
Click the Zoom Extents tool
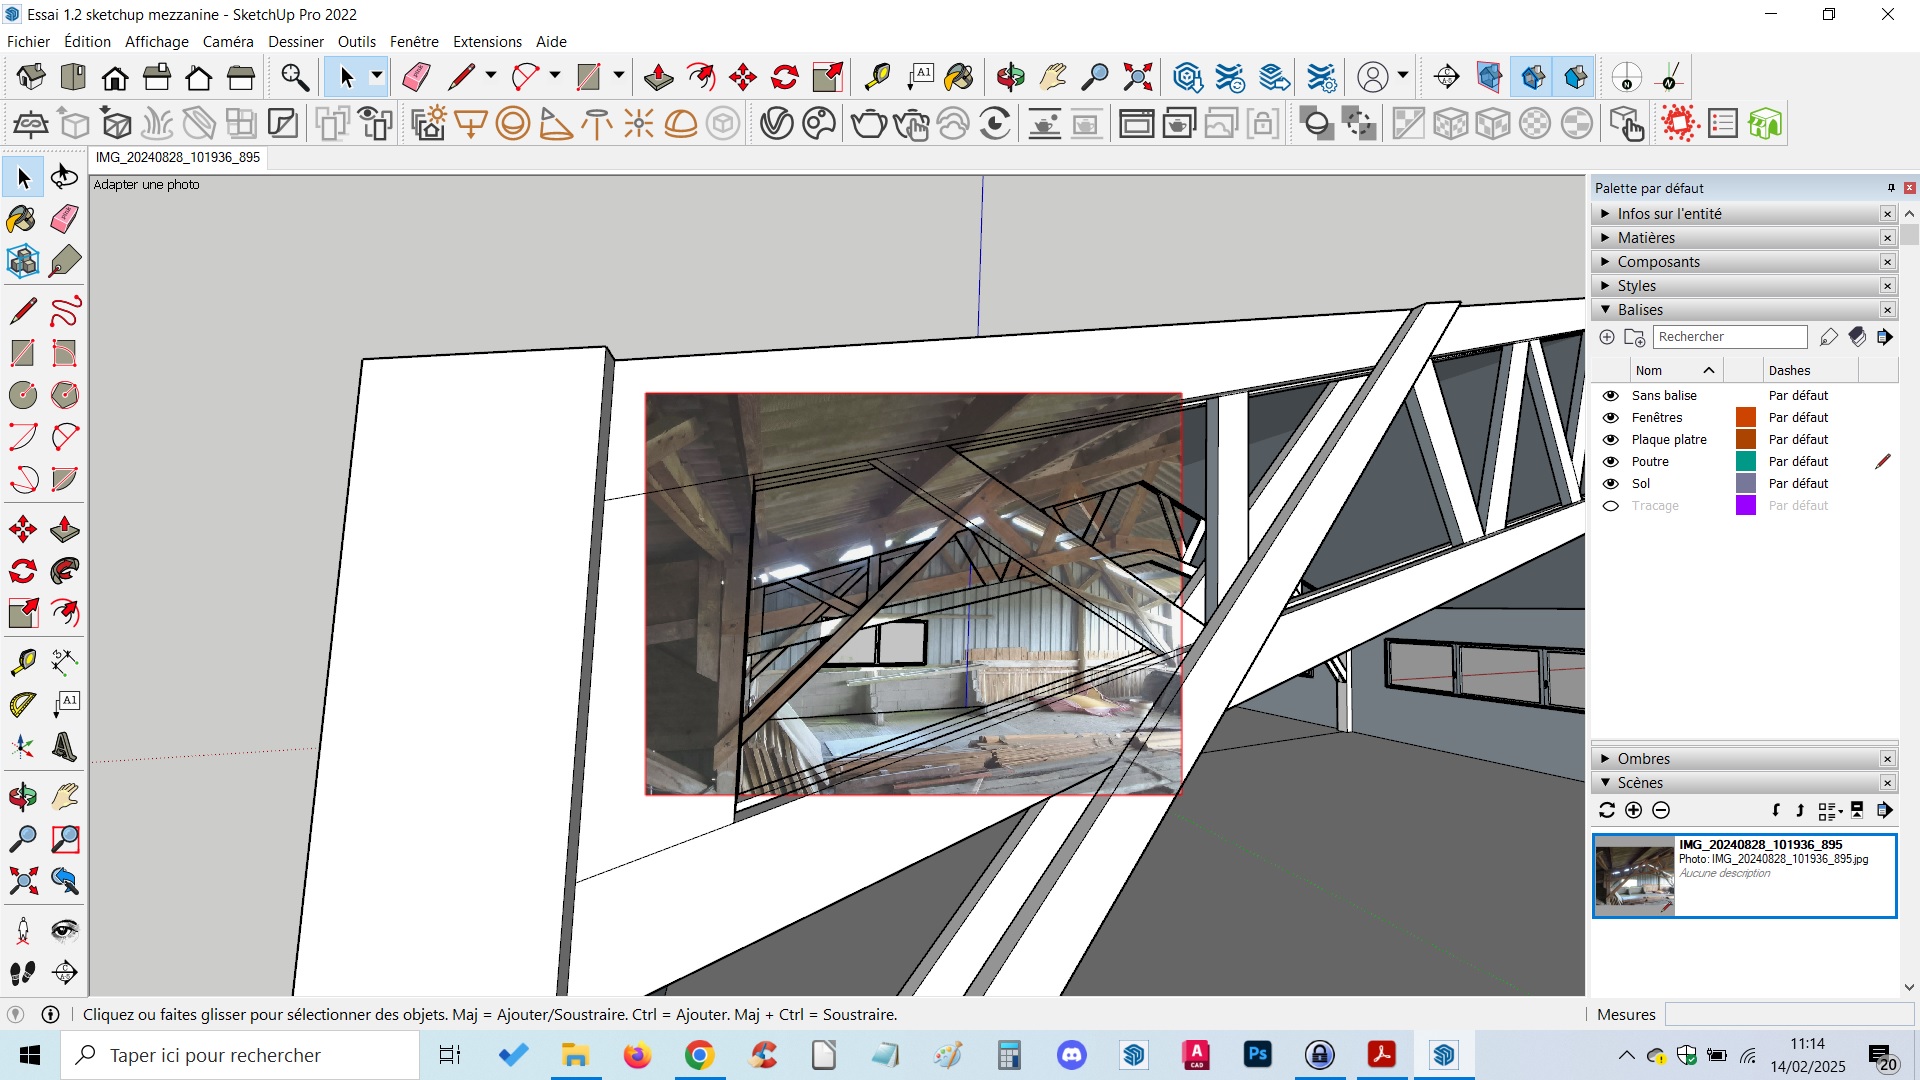pyautogui.click(x=22, y=881)
